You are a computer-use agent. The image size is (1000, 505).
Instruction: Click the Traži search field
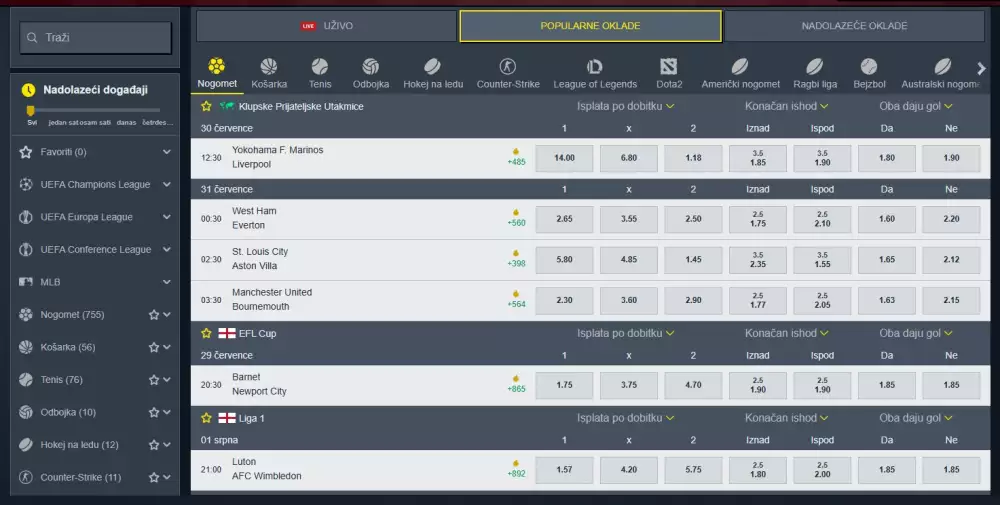click(96, 38)
